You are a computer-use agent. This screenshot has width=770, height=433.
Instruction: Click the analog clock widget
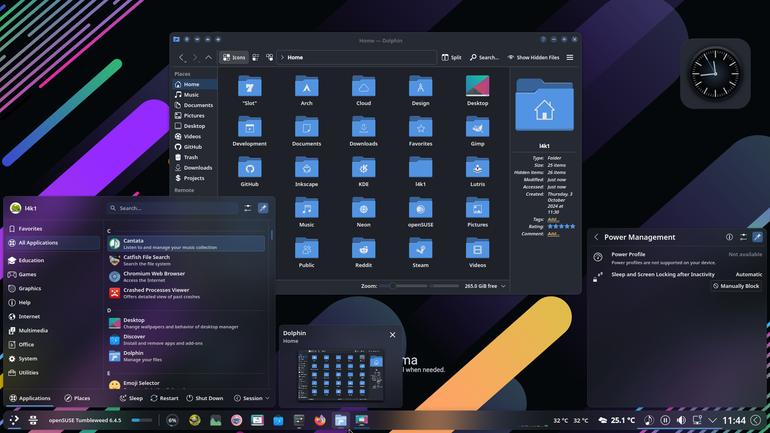pos(715,74)
